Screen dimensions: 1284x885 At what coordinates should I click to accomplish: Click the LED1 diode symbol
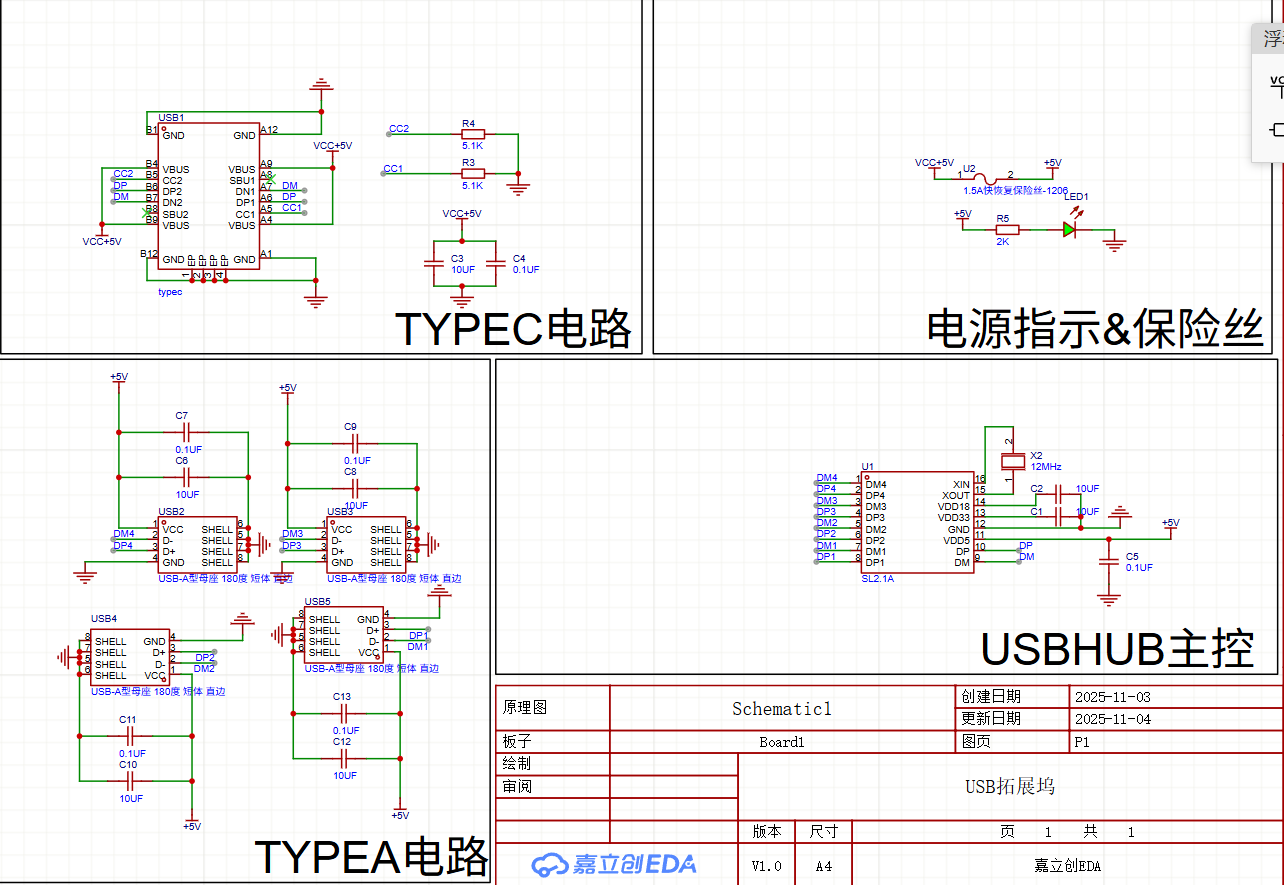(1069, 229)
